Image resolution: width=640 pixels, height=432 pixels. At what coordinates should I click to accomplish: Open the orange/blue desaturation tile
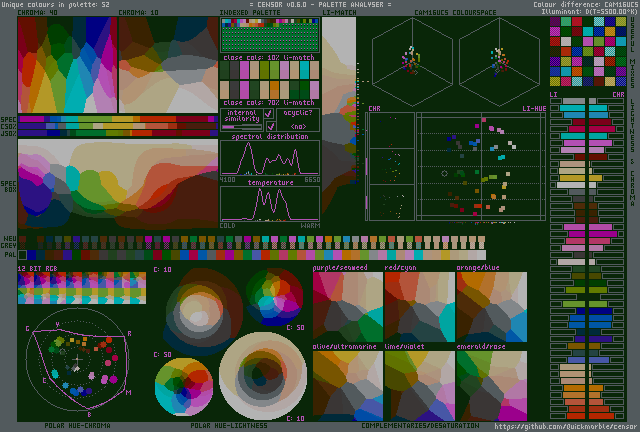click(491, 306)
